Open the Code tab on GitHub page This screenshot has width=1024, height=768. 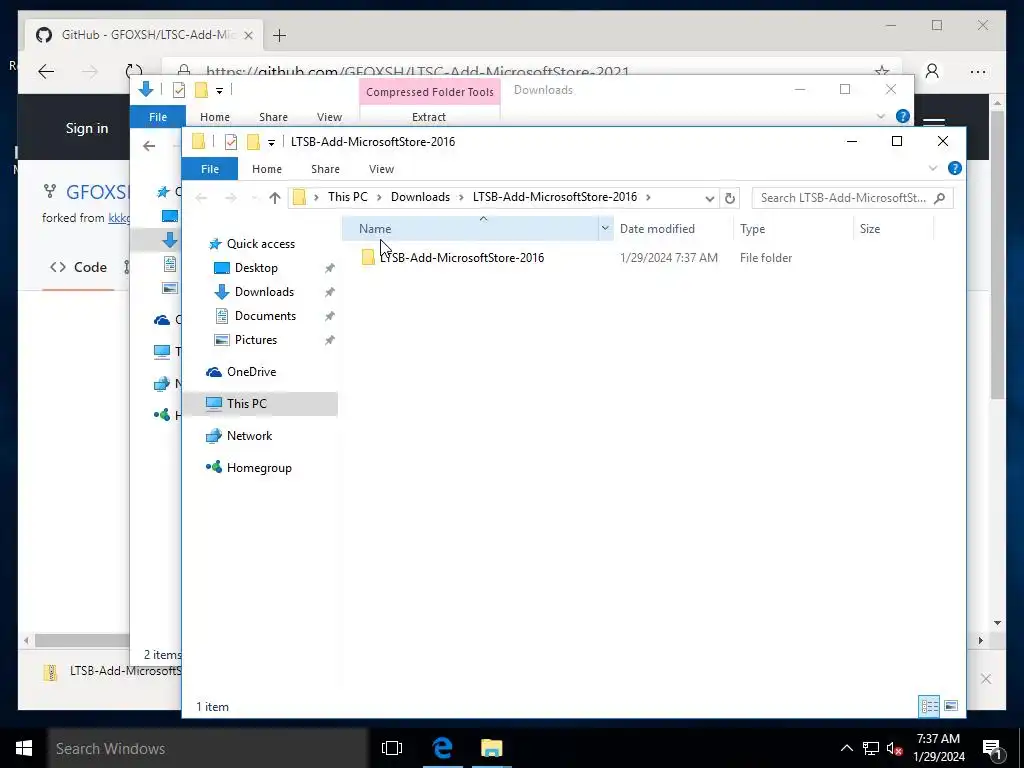click(x=78, y=267)
